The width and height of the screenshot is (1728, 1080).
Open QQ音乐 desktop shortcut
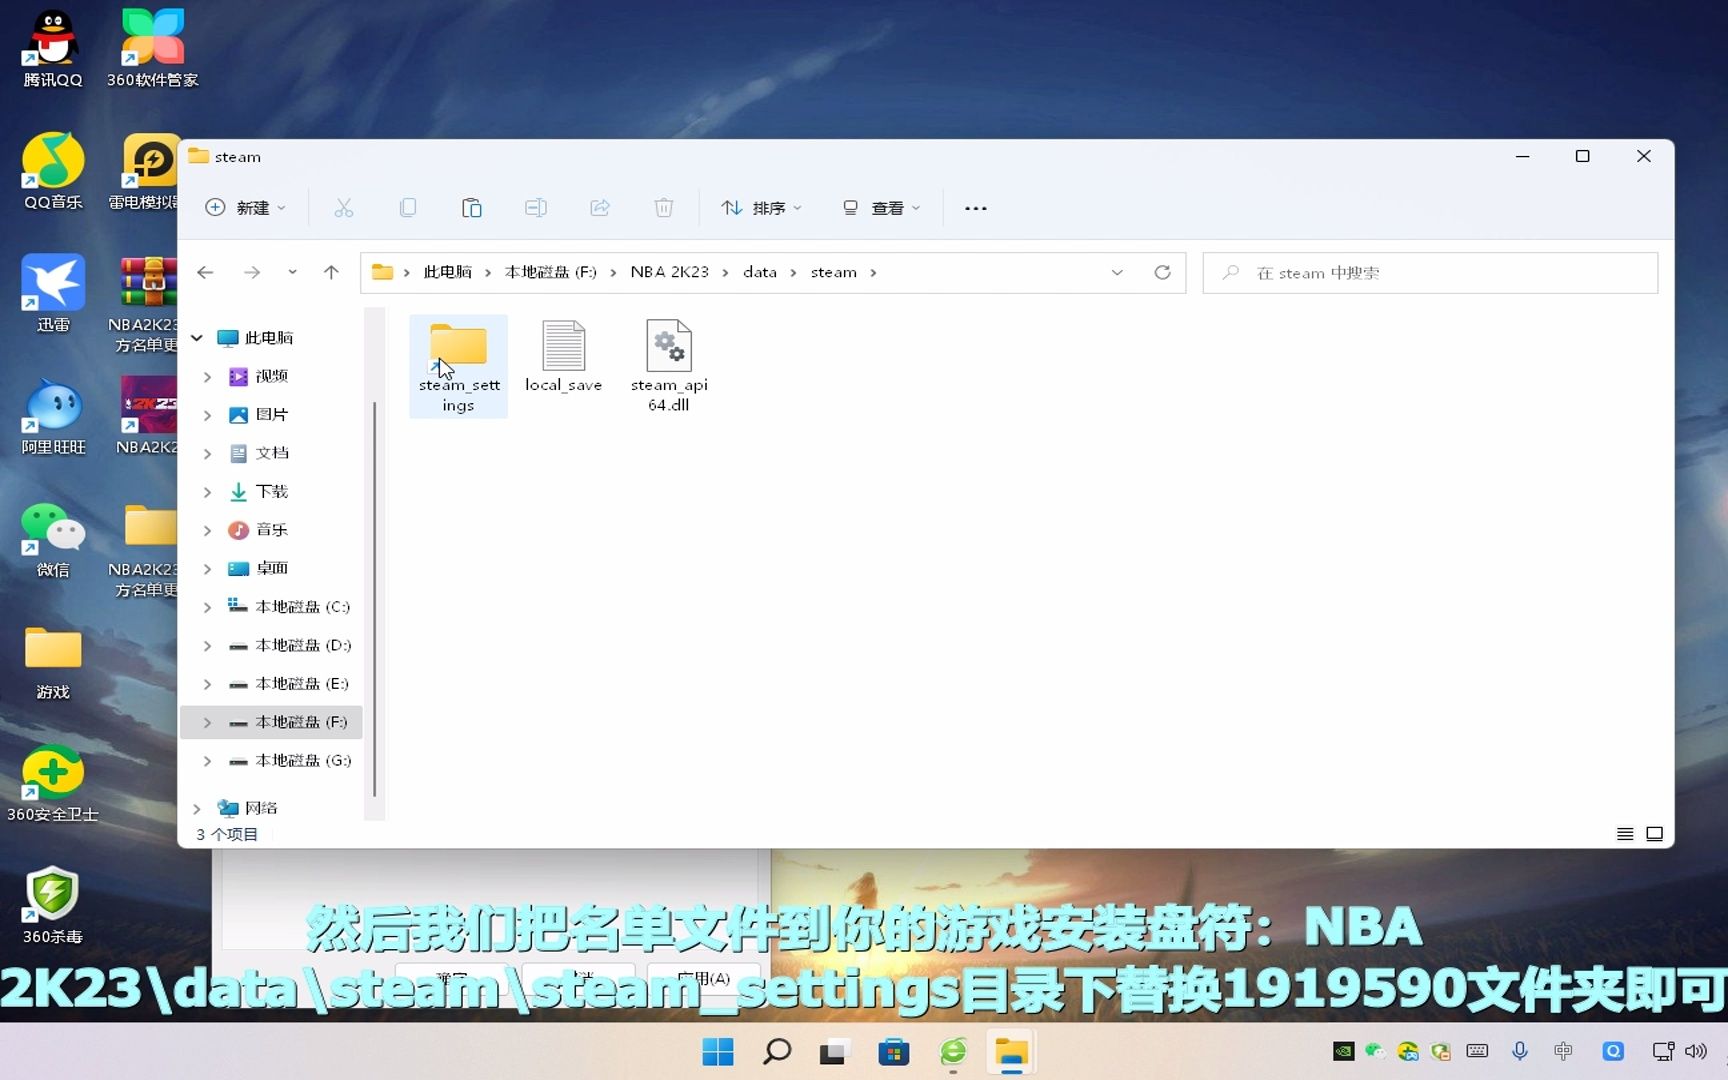point(53,171)
